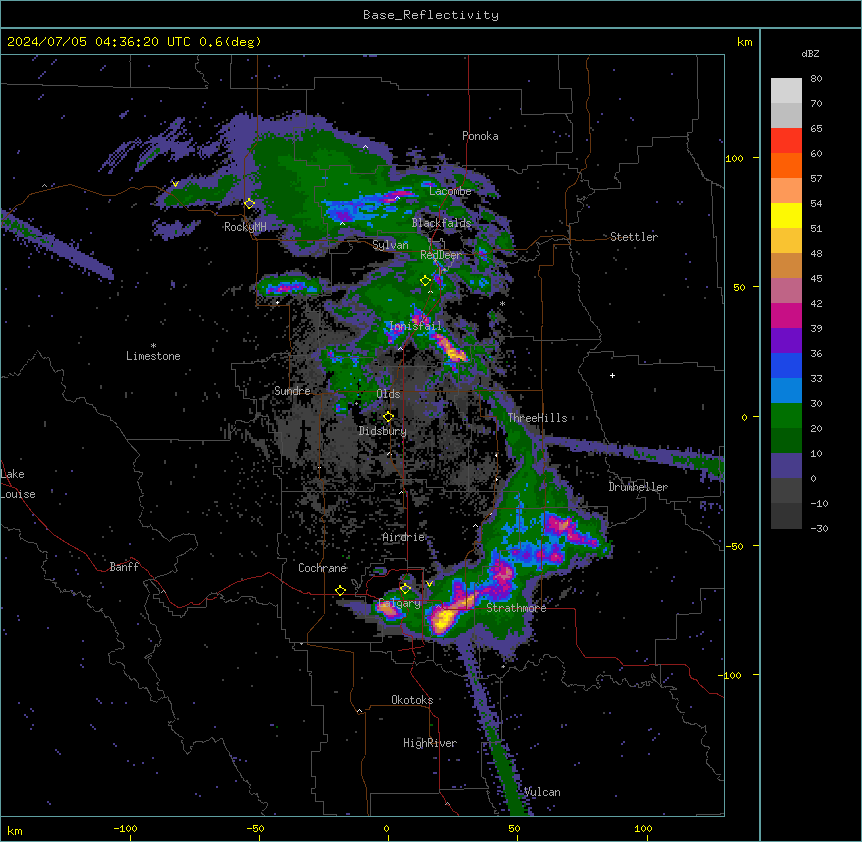Viewport: 862px width, 842px height.
Task: Select the purple 39 dBZ legend swatch
Action: (786, 341)
